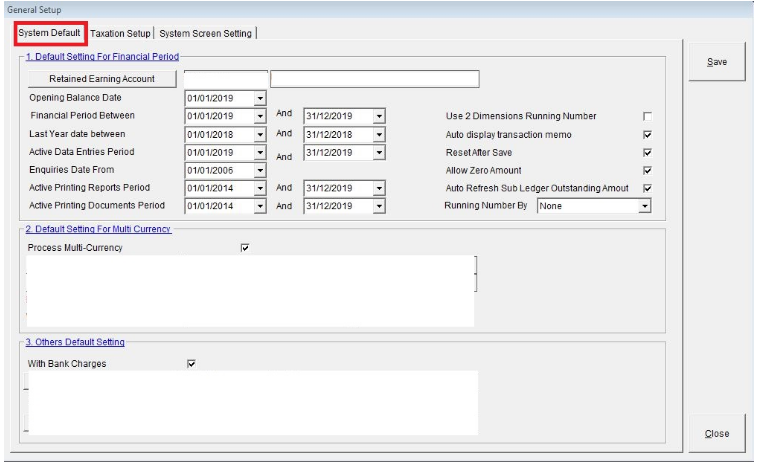
Task: Uncheck Process Multi-Currency checkbox
Action: pyautogui.click(x=245, y=248)
